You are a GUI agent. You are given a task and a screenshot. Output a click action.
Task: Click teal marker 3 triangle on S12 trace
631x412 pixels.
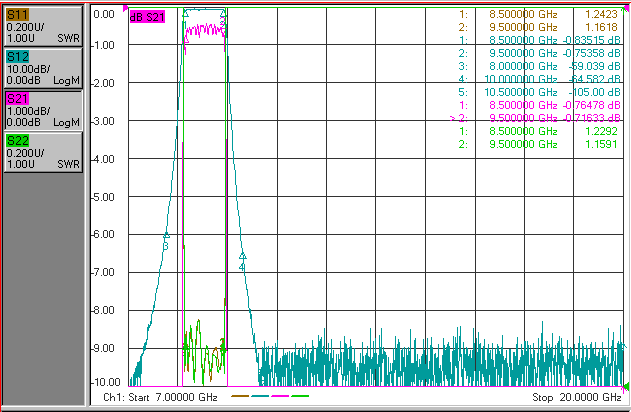(166, 235)
